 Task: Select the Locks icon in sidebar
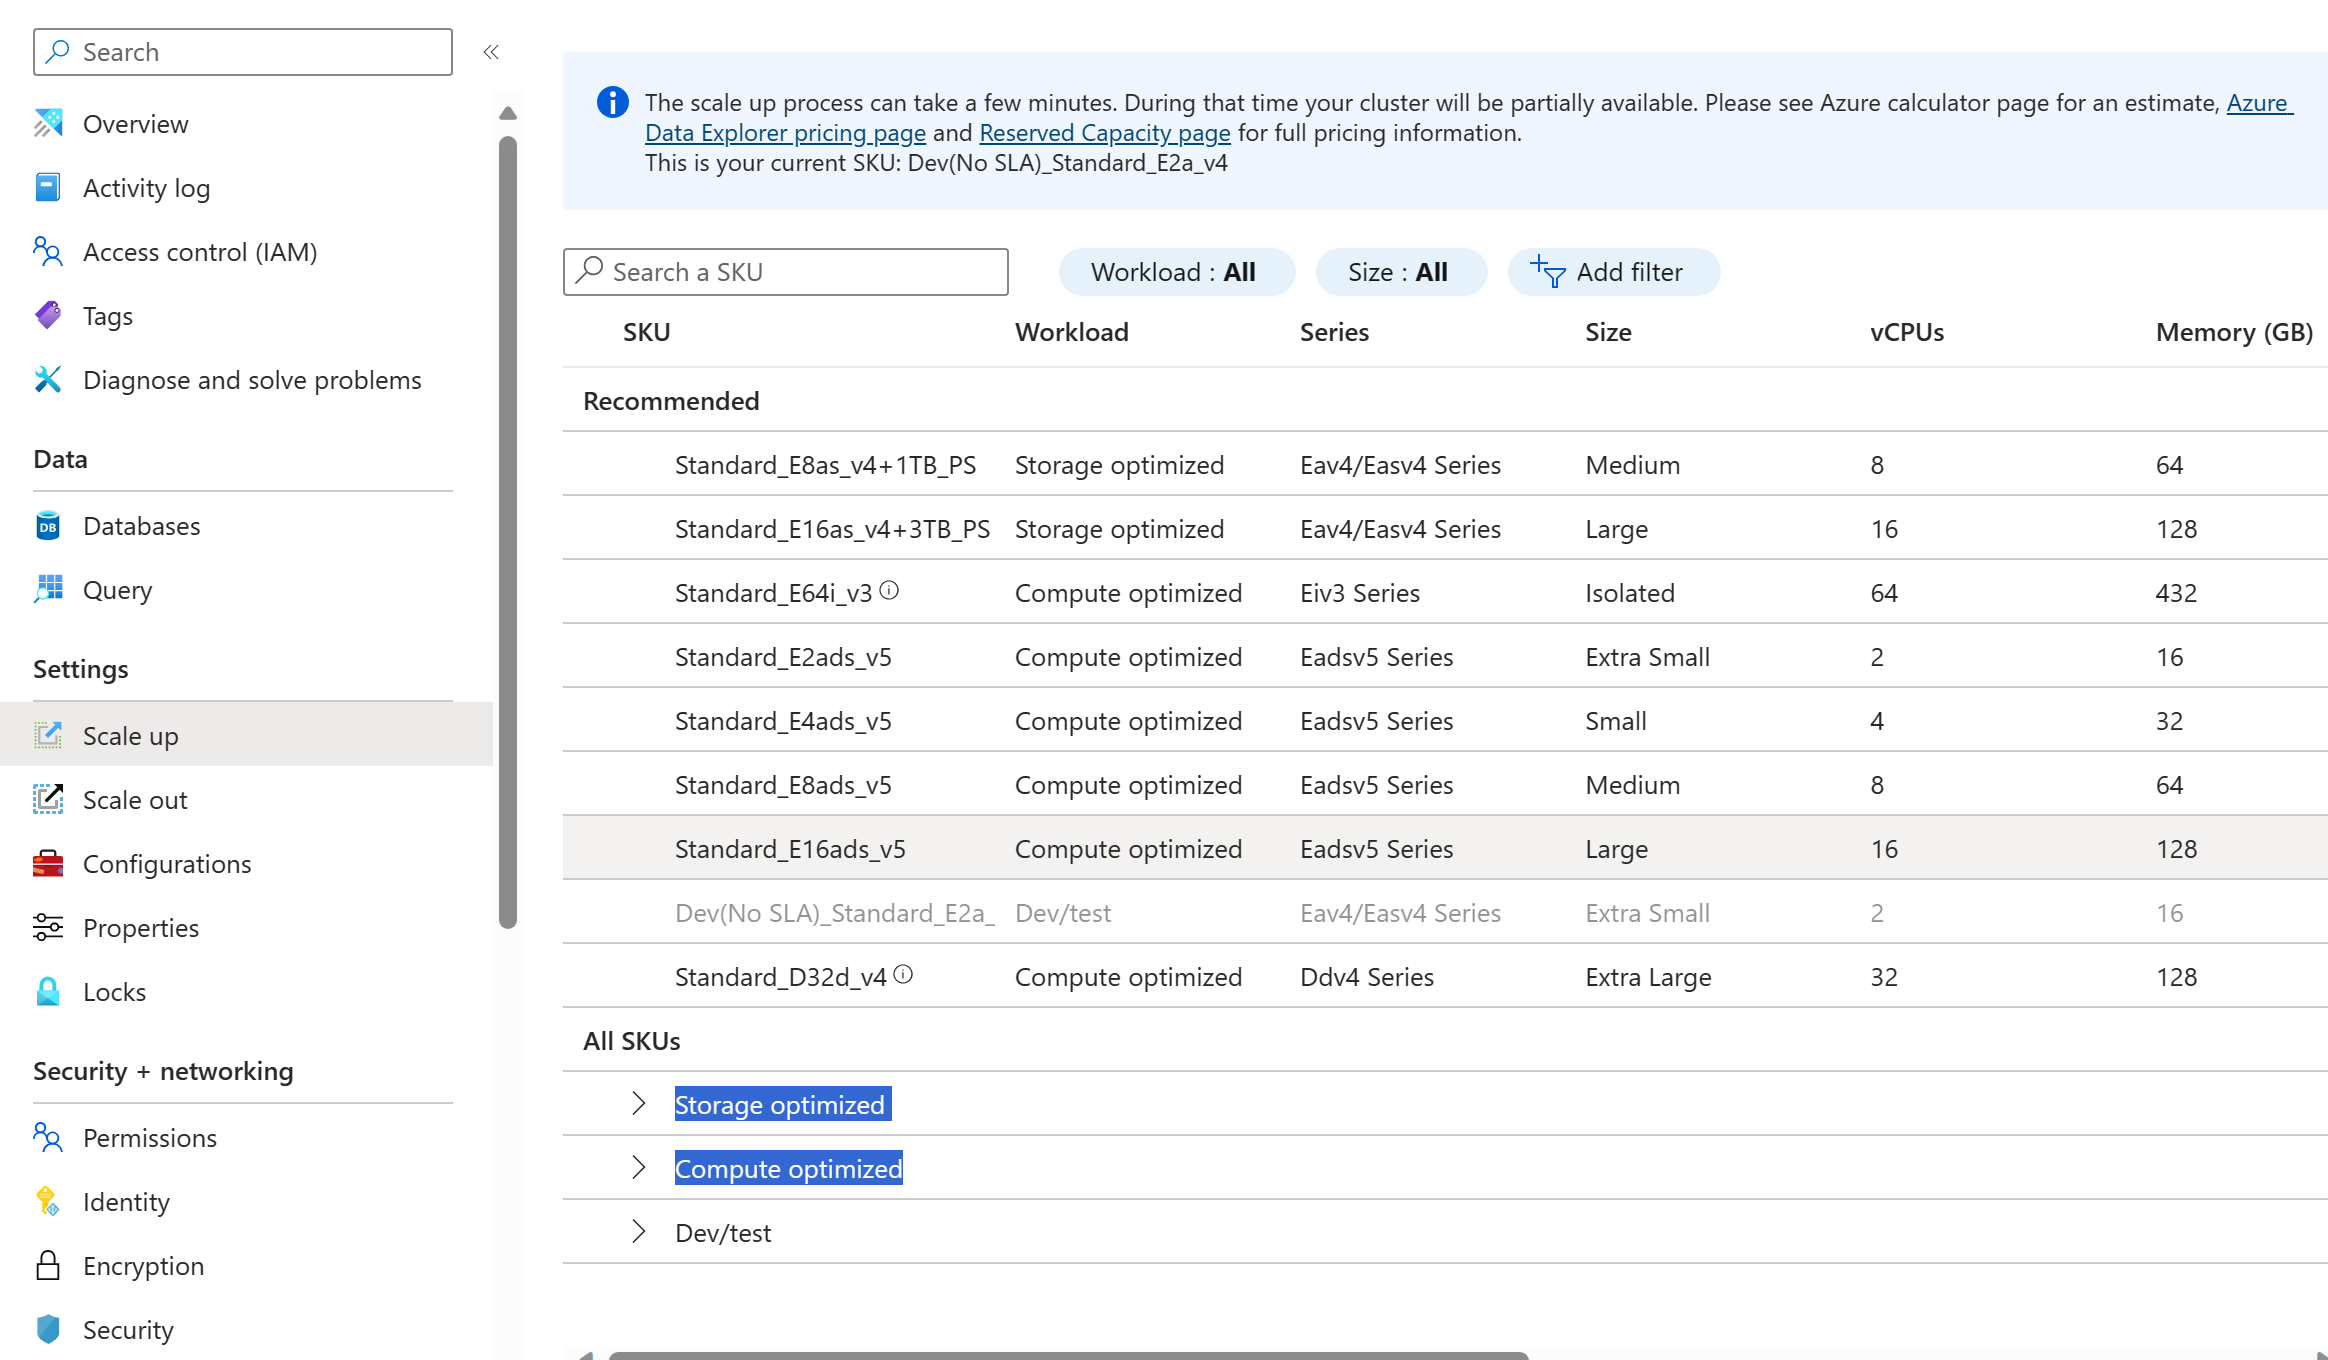pos(47,991)
